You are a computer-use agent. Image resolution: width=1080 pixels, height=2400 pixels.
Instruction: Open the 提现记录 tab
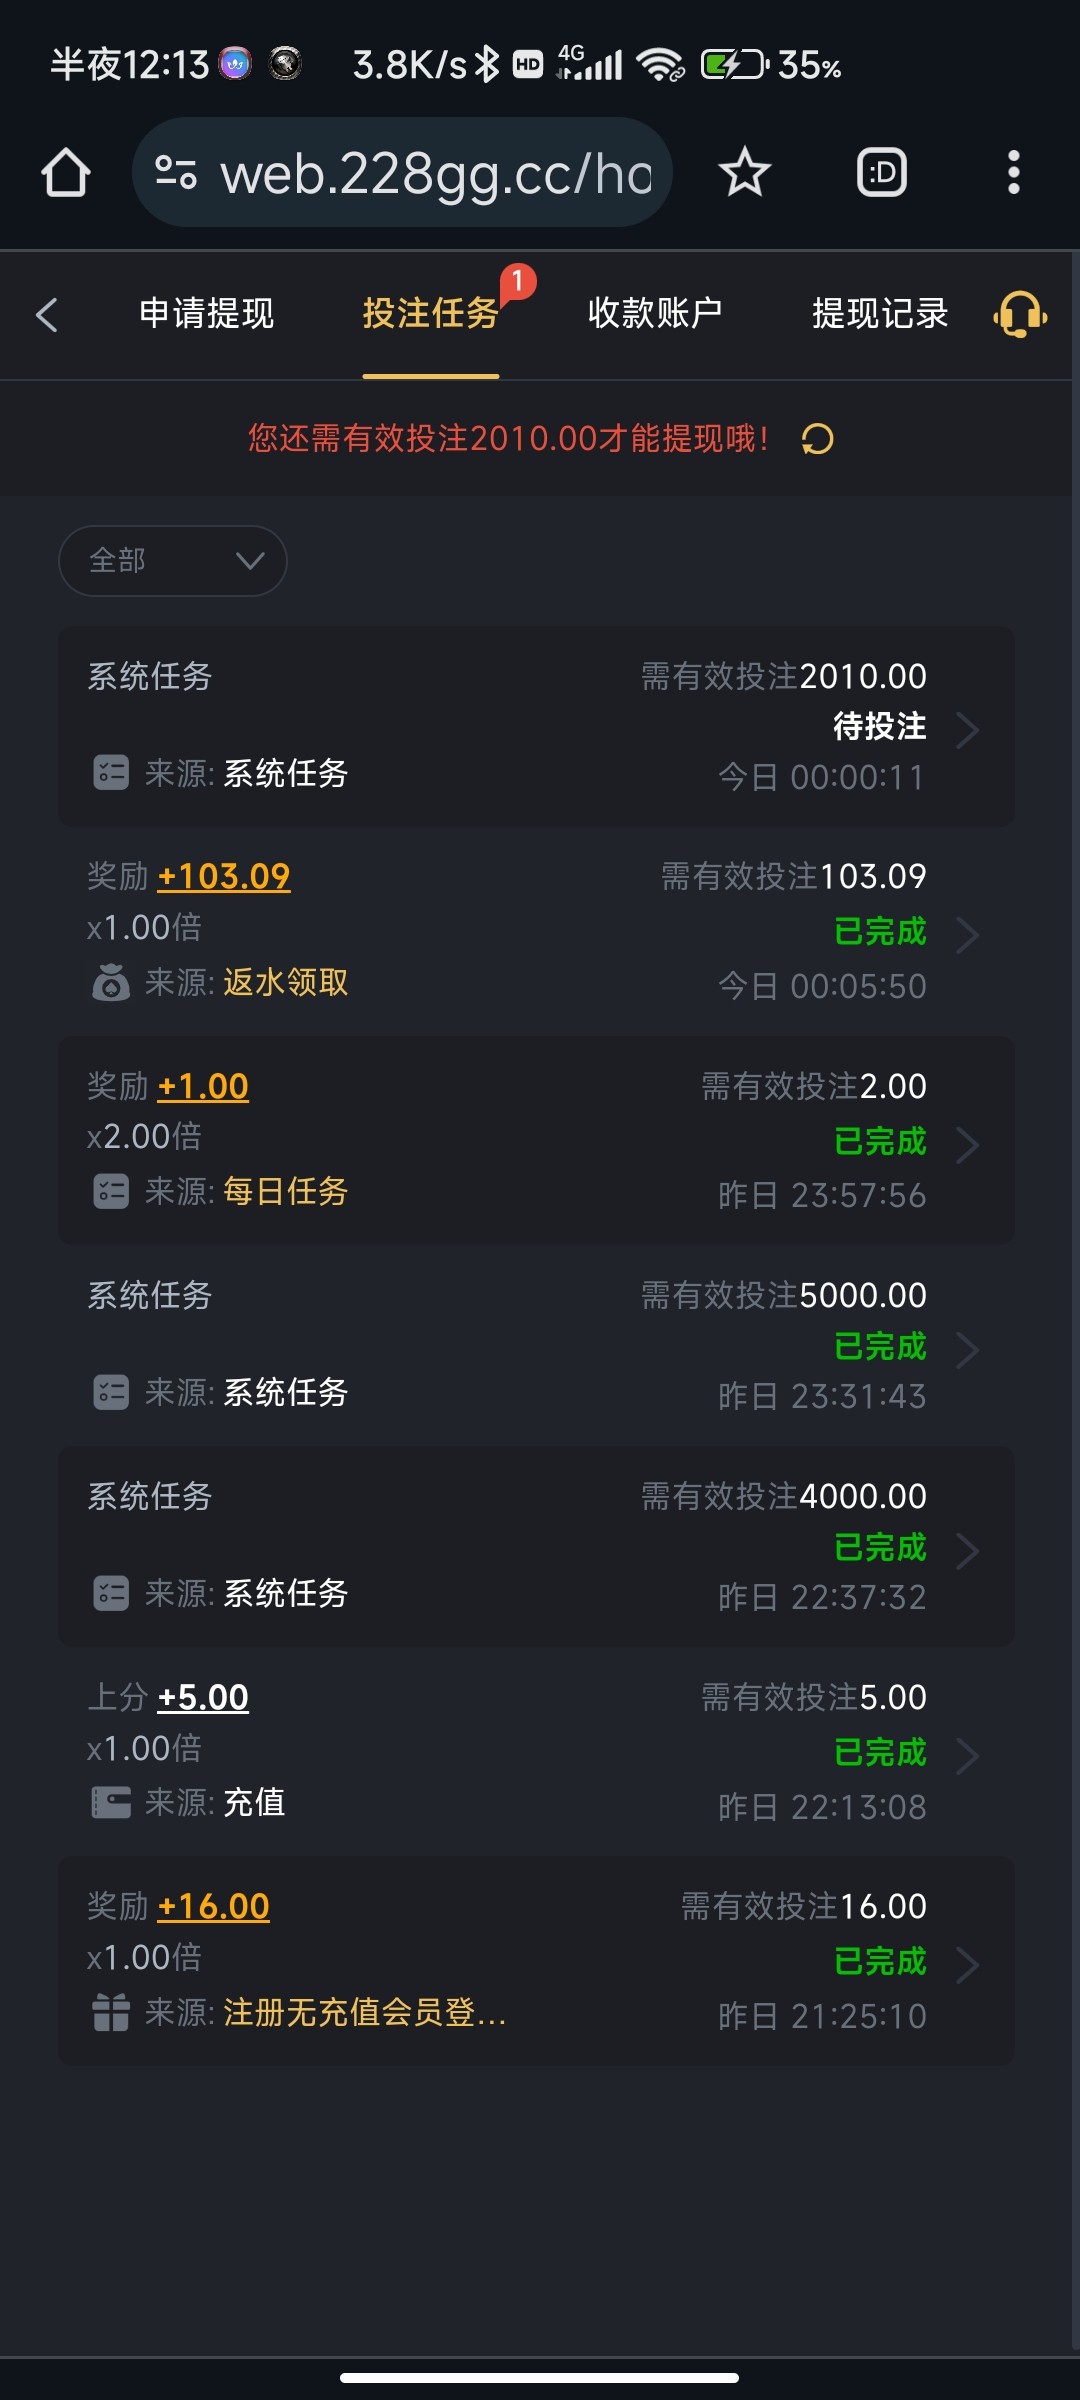(880, 314)
